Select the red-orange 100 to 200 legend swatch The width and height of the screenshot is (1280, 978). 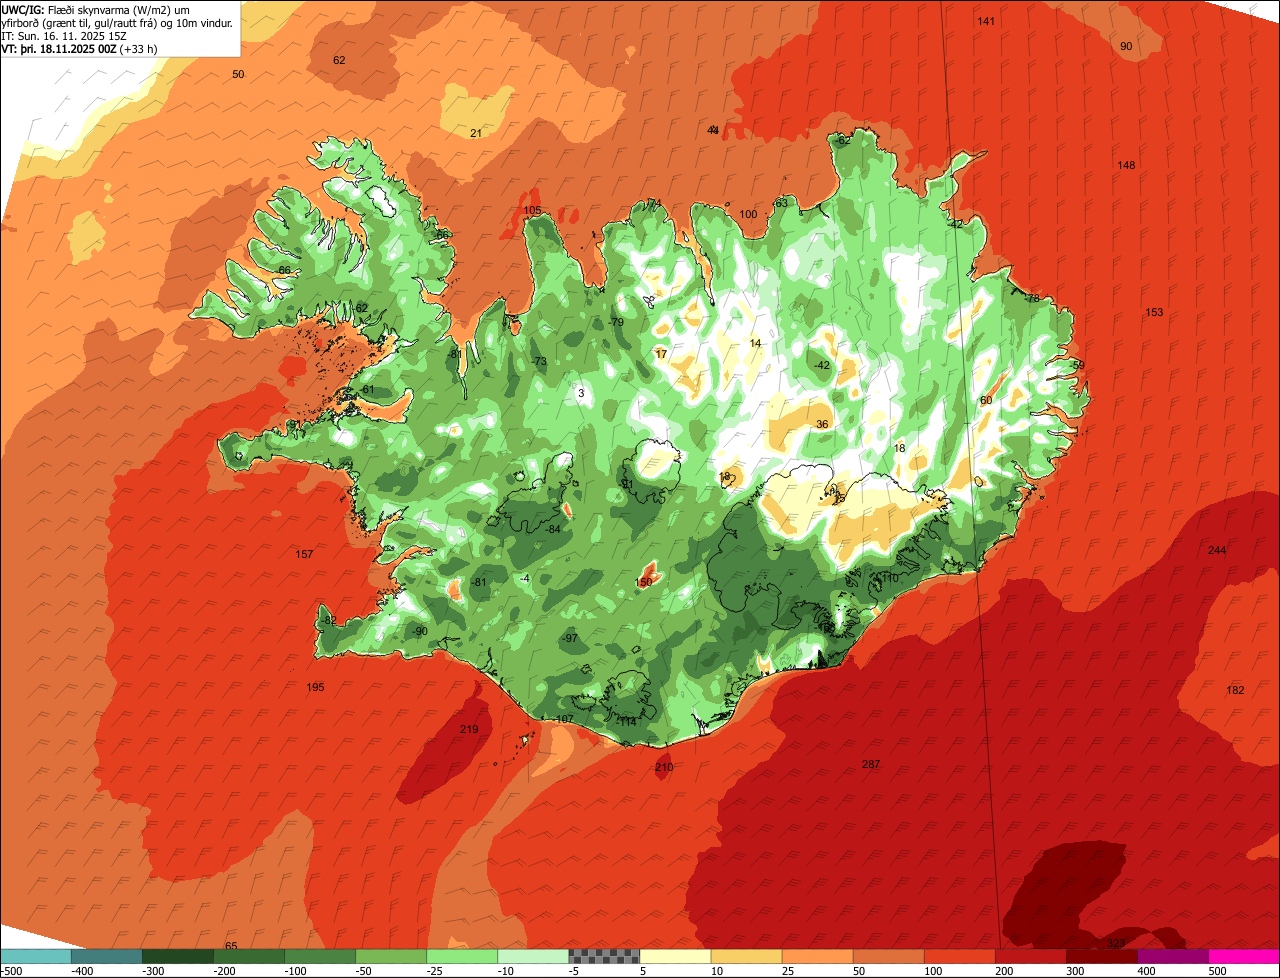959,957
